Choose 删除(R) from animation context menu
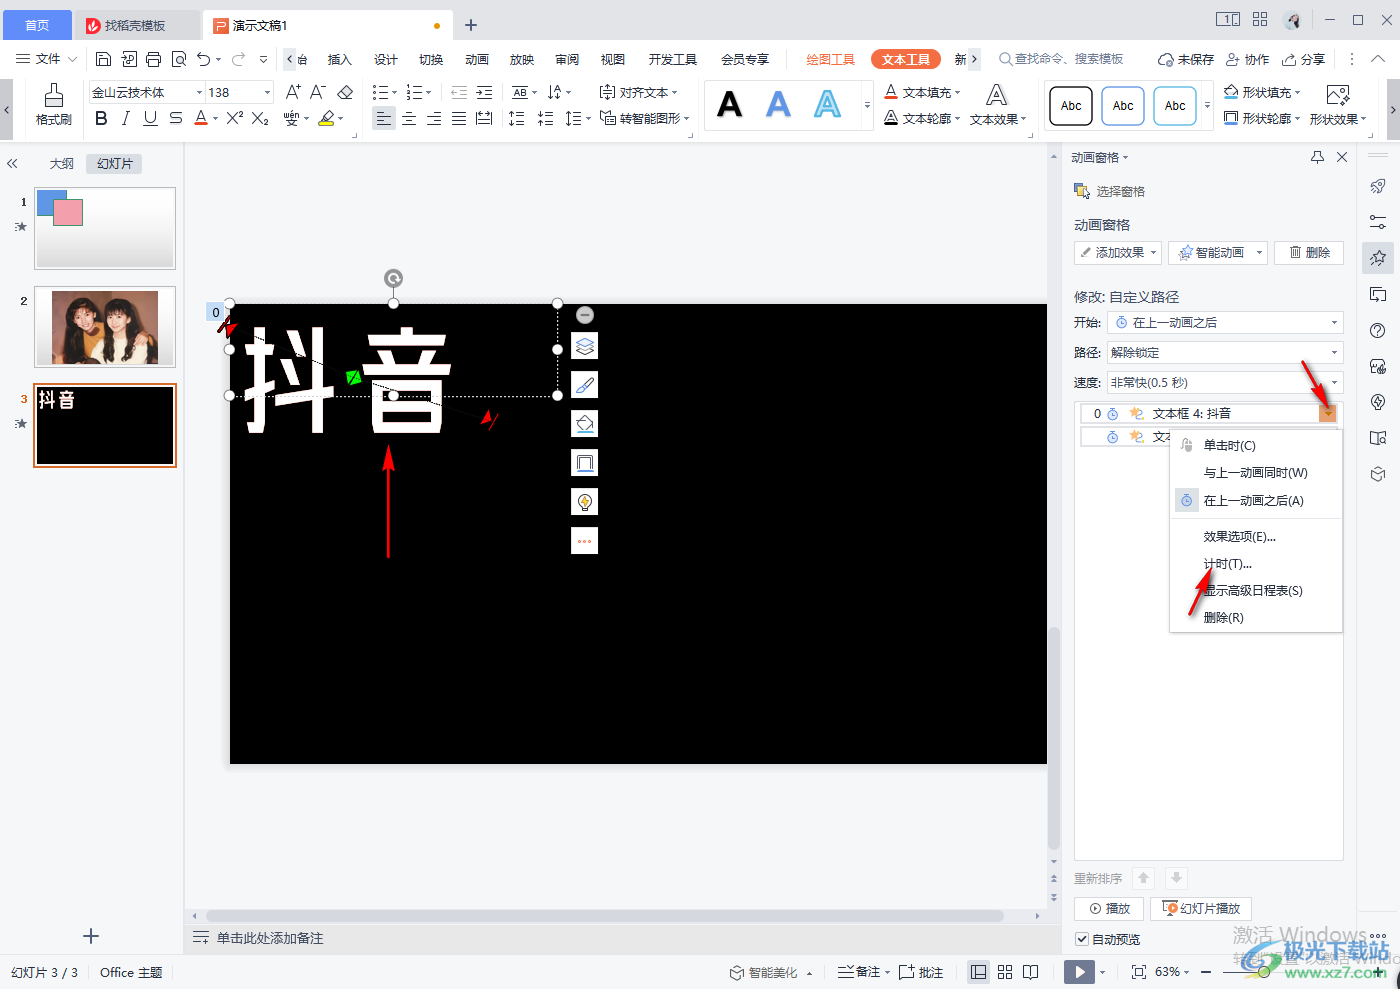 coord(1223,618)
